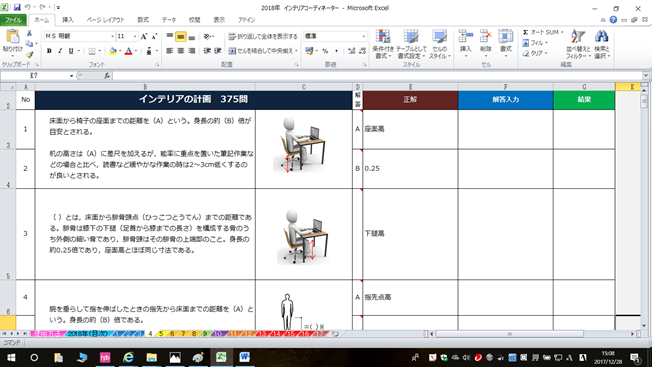Toggle wrap text for cells
This screenshot has height=368, width=653.
coord(263,37)
